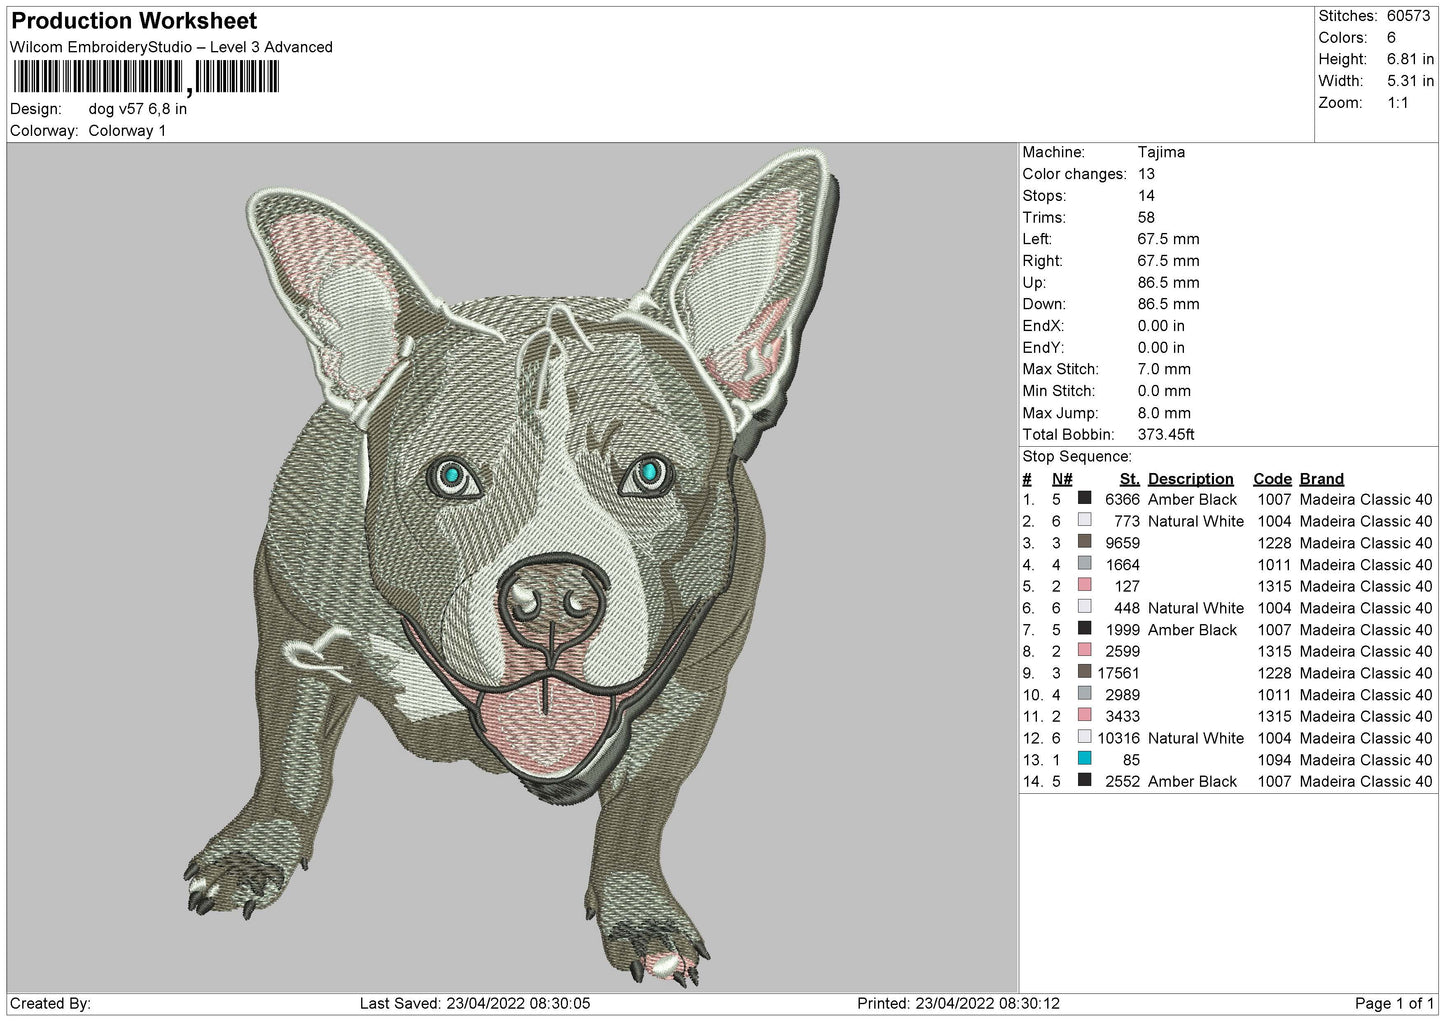Click the 'Stop Sequence:' heading
The width and height of the screenshot is (1445, 1021).
(x=1077, y=457)
